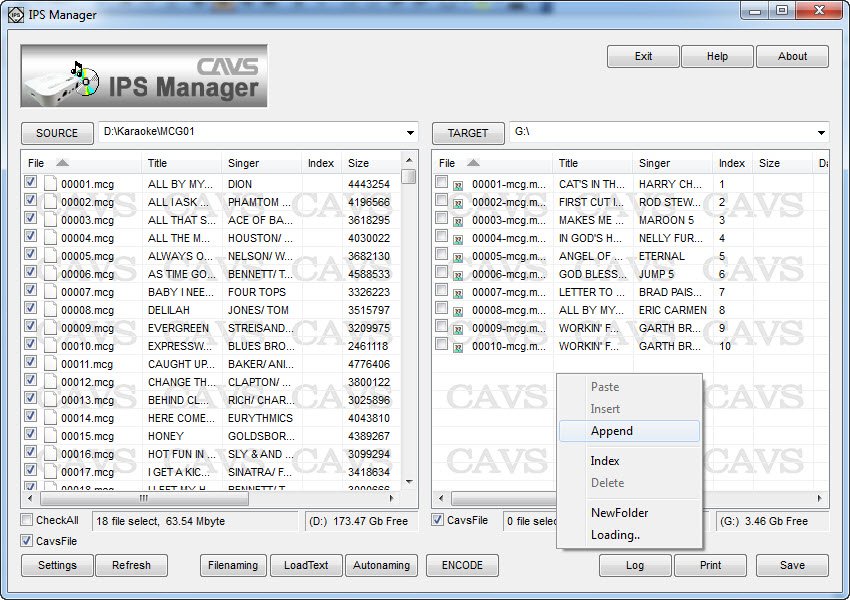Uncheck the source CavsFile checkbox
This screenshot has height=600, width=850.
[x=28, y=541]
